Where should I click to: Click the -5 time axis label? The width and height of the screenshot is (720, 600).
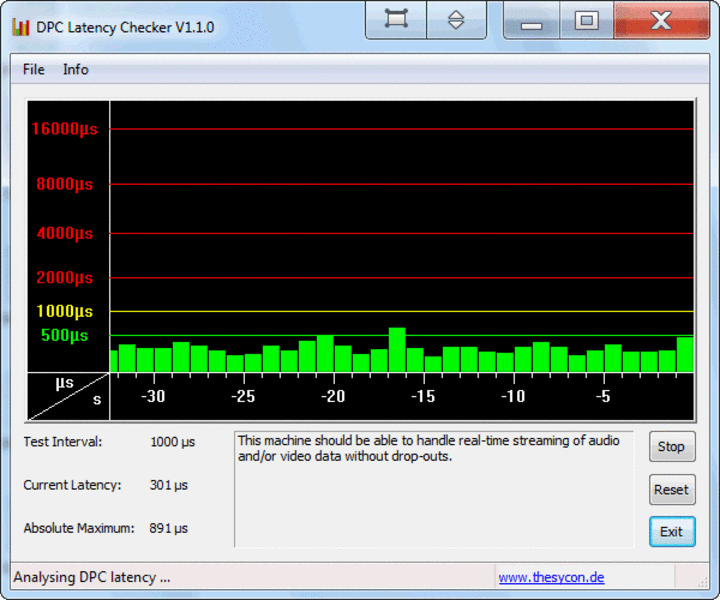pos(603,396)
